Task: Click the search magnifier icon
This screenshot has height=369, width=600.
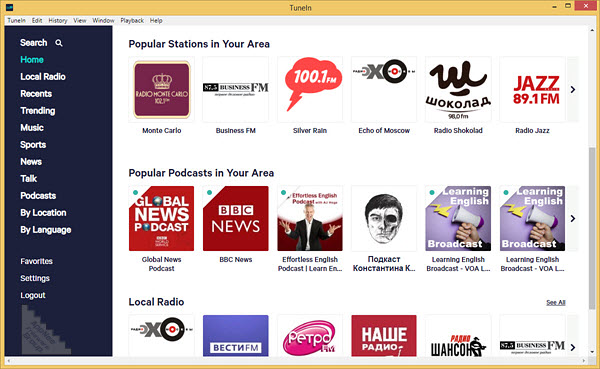Action: pyautogui.click(x=59, y=43)
